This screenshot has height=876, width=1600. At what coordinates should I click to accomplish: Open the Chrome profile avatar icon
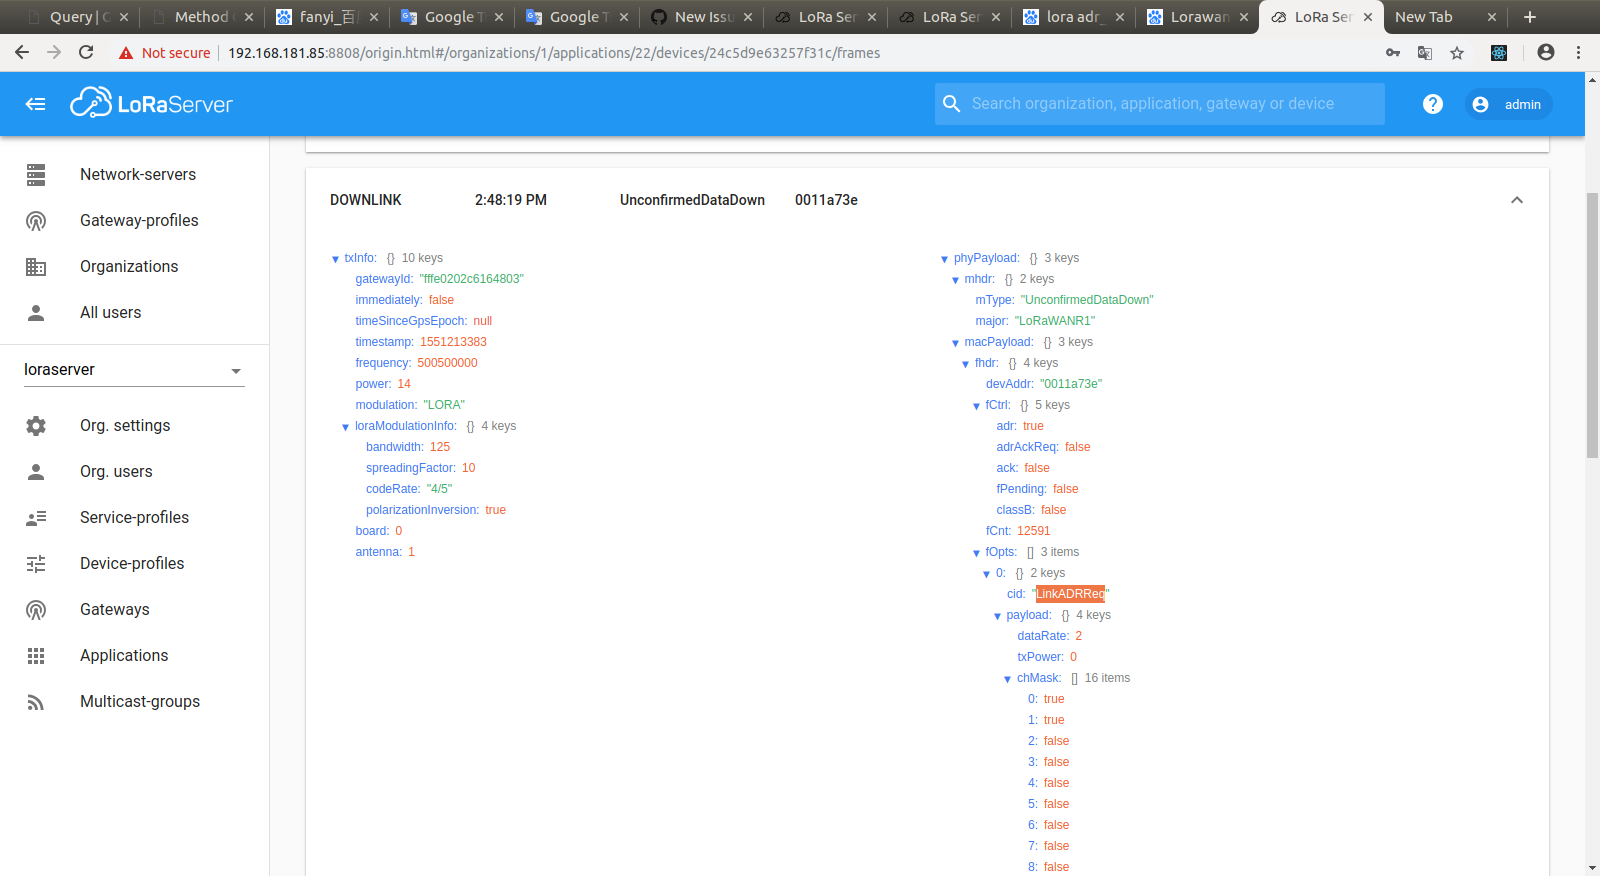pos(1546,53)
